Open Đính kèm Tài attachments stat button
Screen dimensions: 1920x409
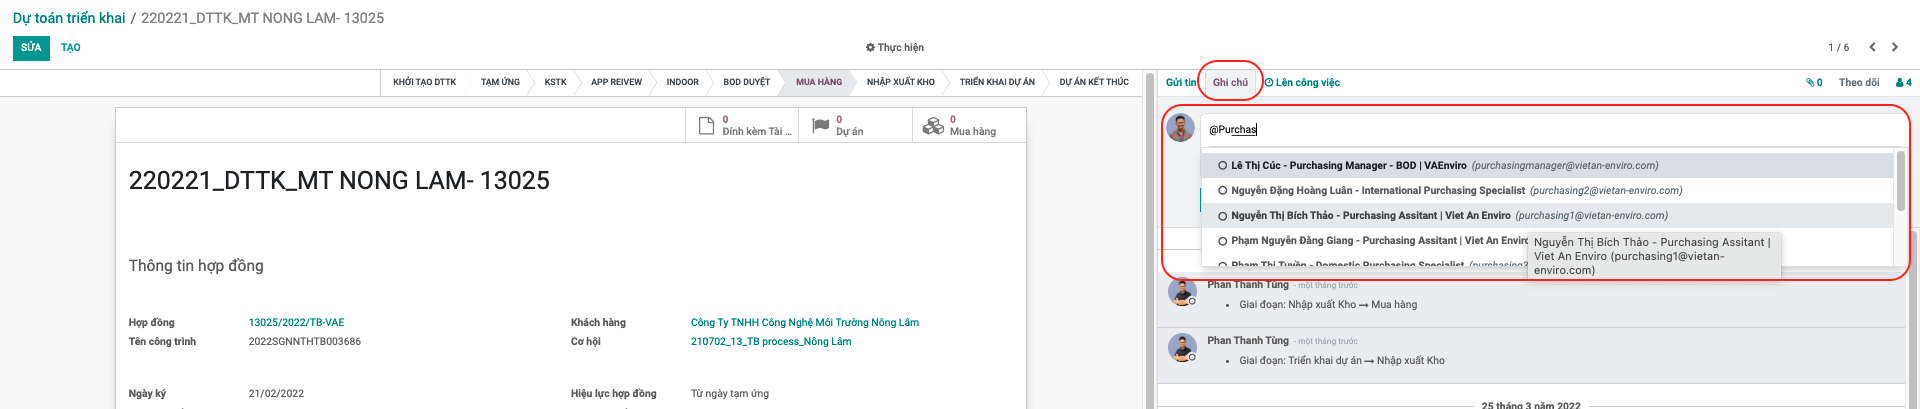[x=742, y=126]
